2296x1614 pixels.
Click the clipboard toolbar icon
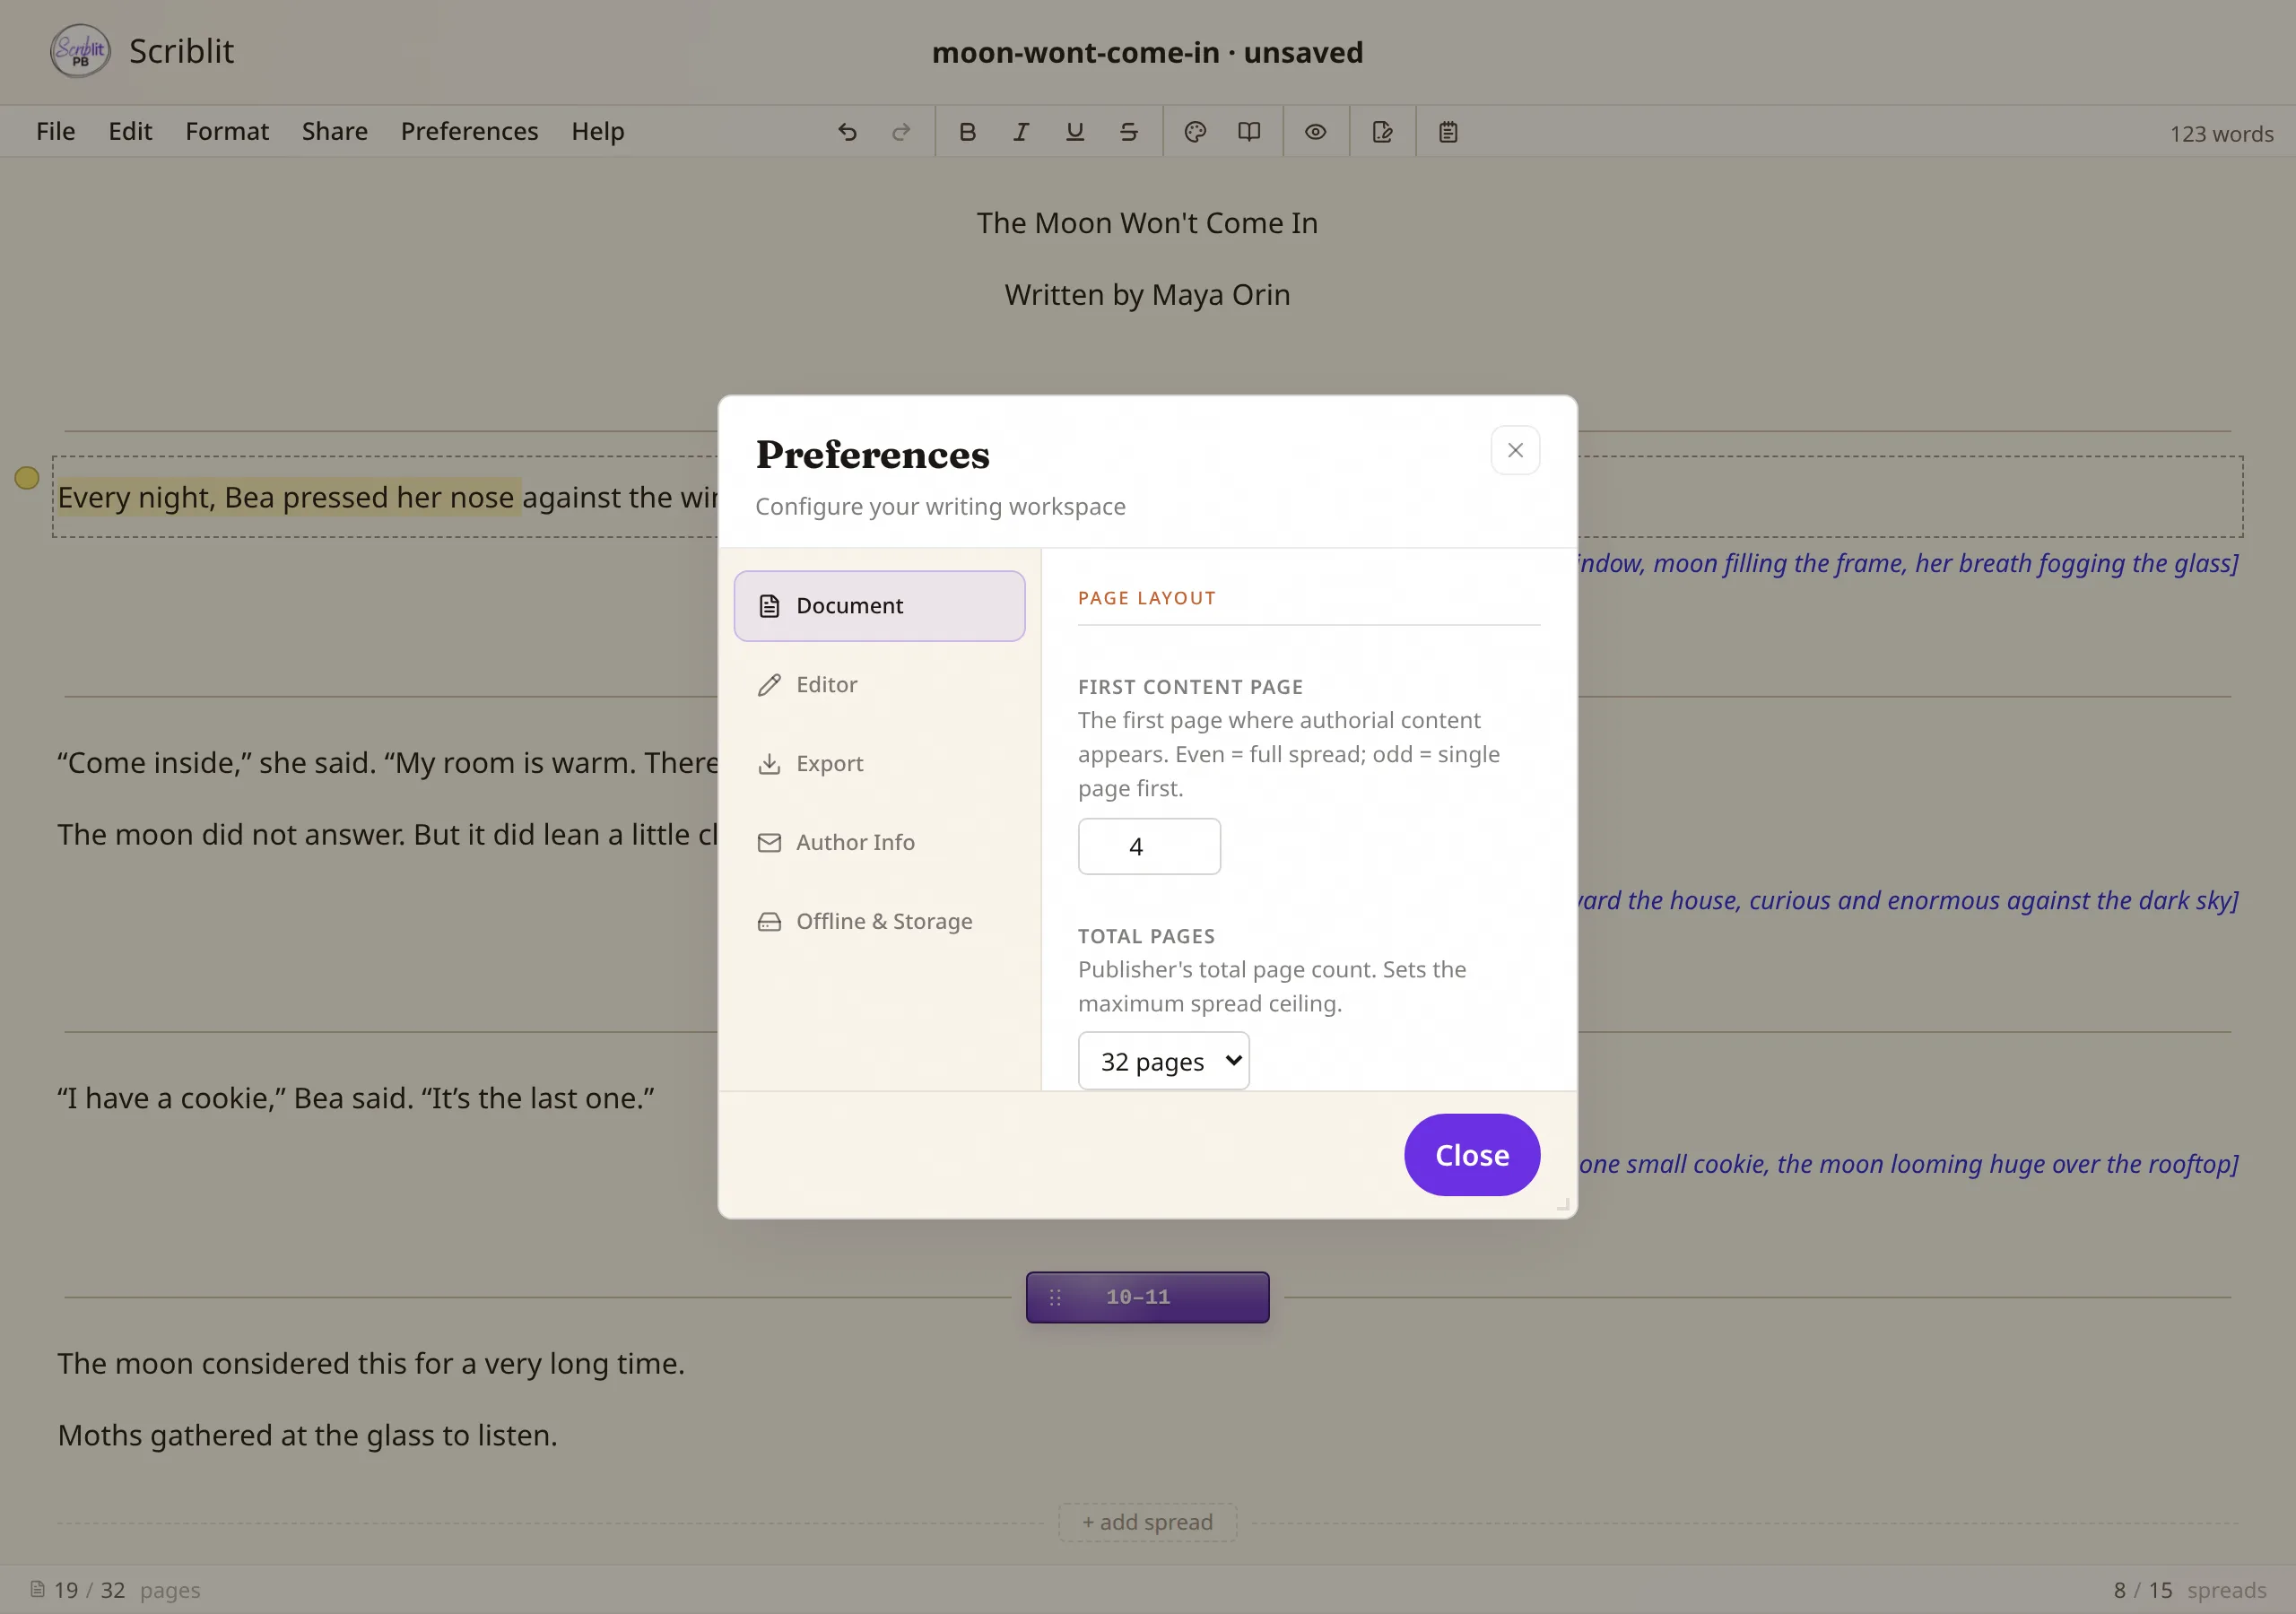pyautogui.click(x=1448, y=132)
